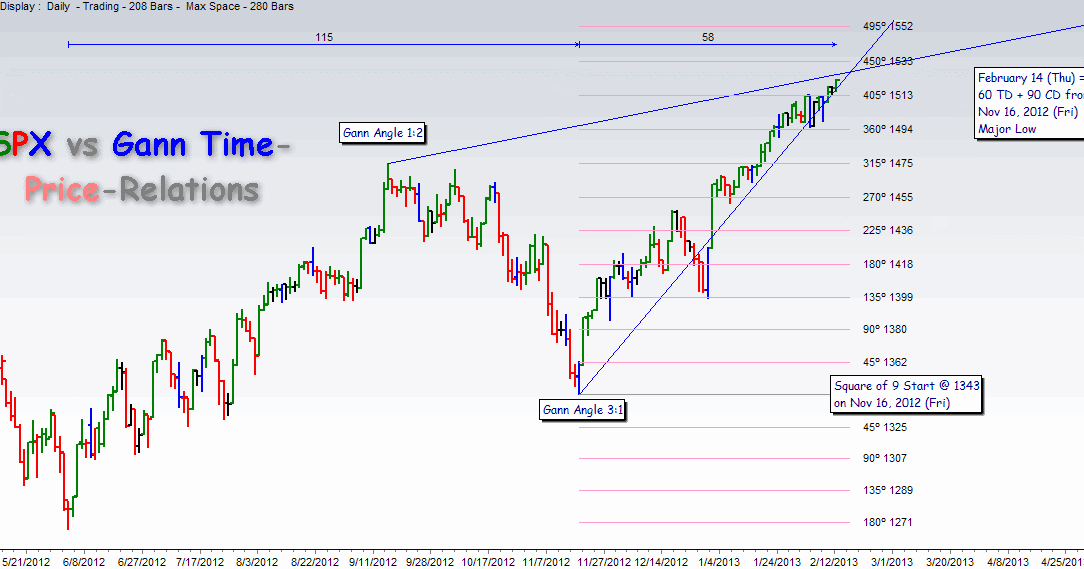The height and width of the screenshot is (569, 1084).
Task: Click the '270° 1455' price level label
Action: click(888, 196)
